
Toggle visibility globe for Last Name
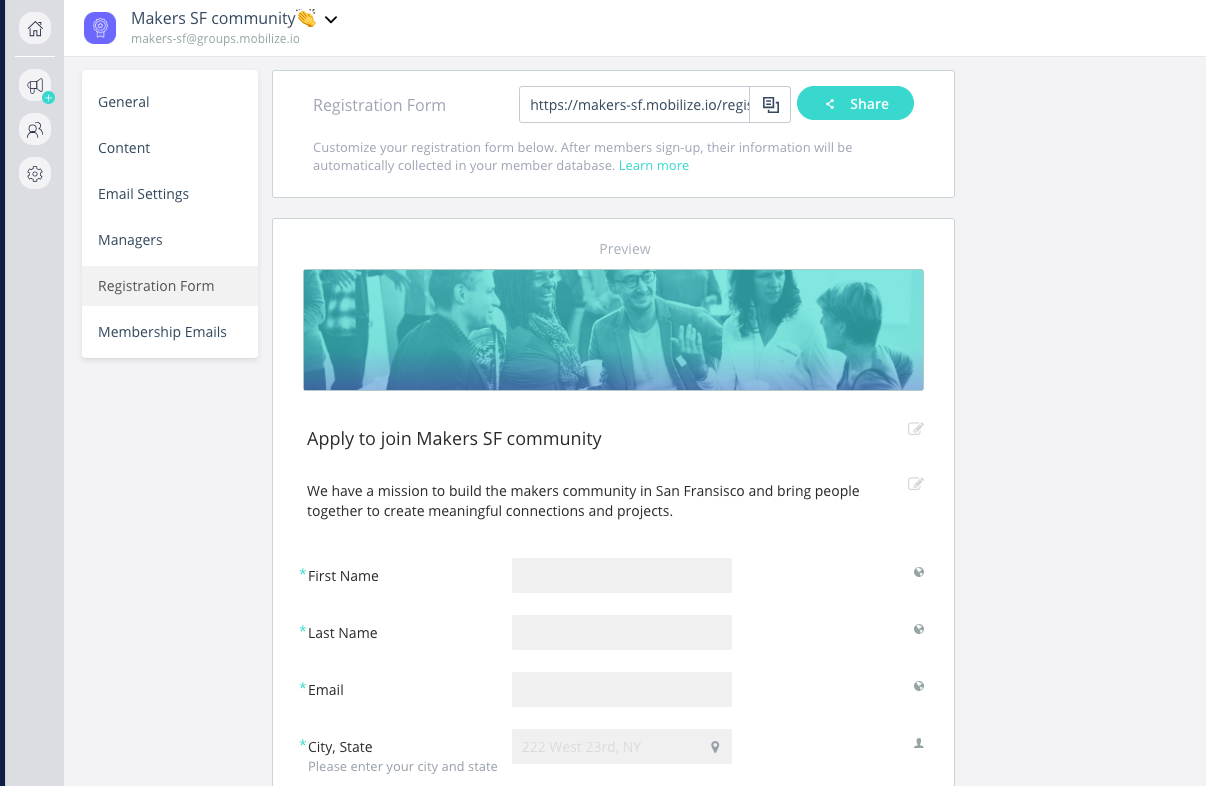pyautogui.click(x=919, y=629)
